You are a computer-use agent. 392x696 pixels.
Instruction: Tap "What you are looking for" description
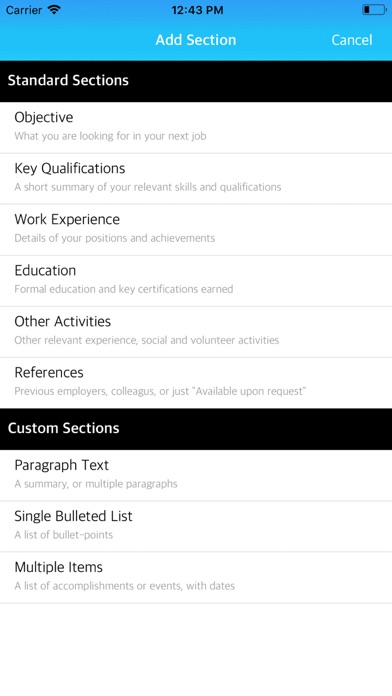tap(110, 136)
